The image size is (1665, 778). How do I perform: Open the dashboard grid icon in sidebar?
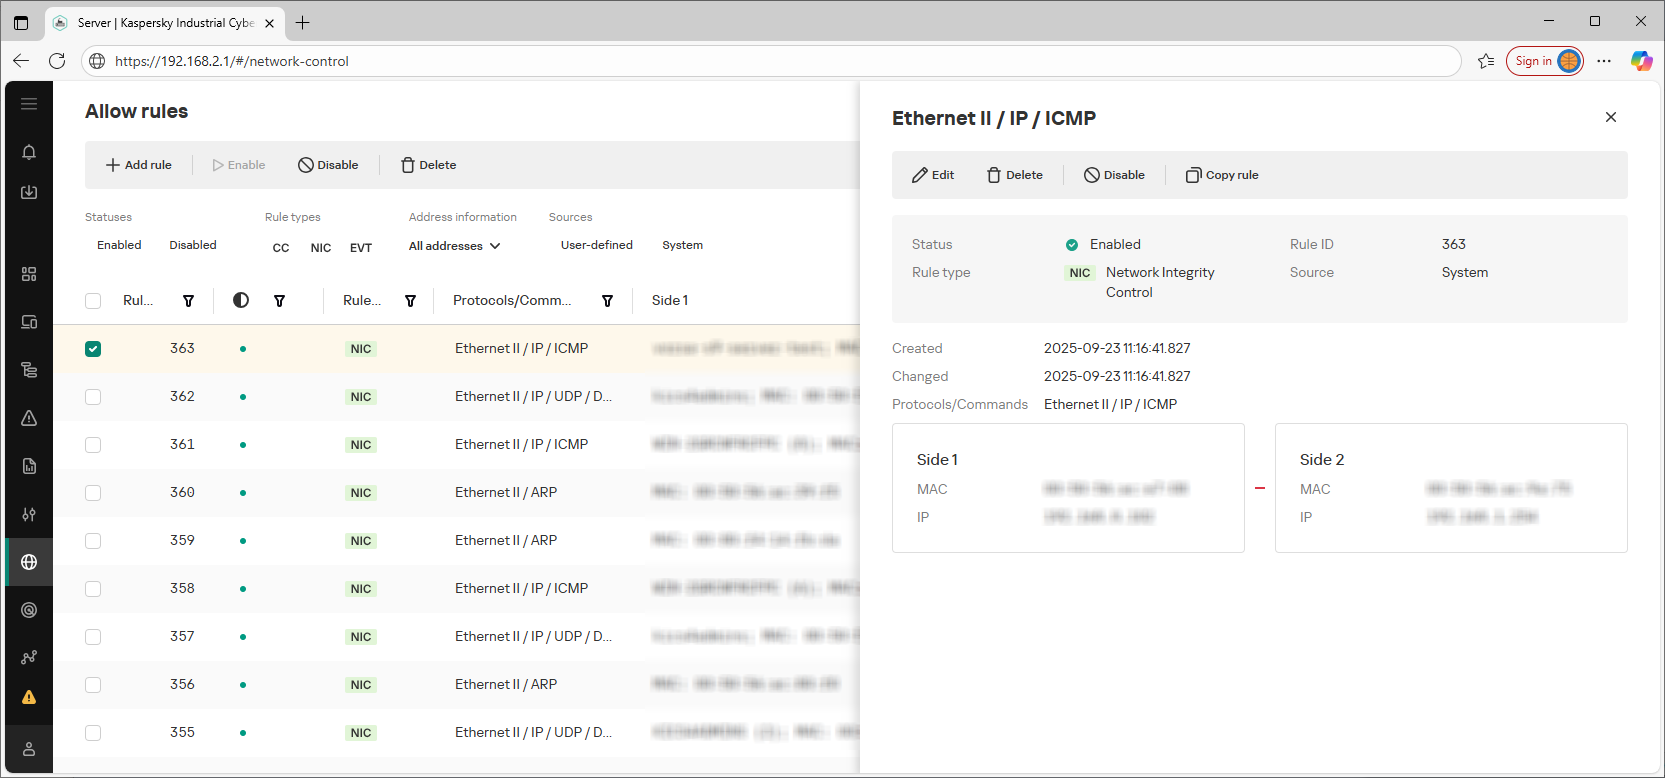[29, 274]
